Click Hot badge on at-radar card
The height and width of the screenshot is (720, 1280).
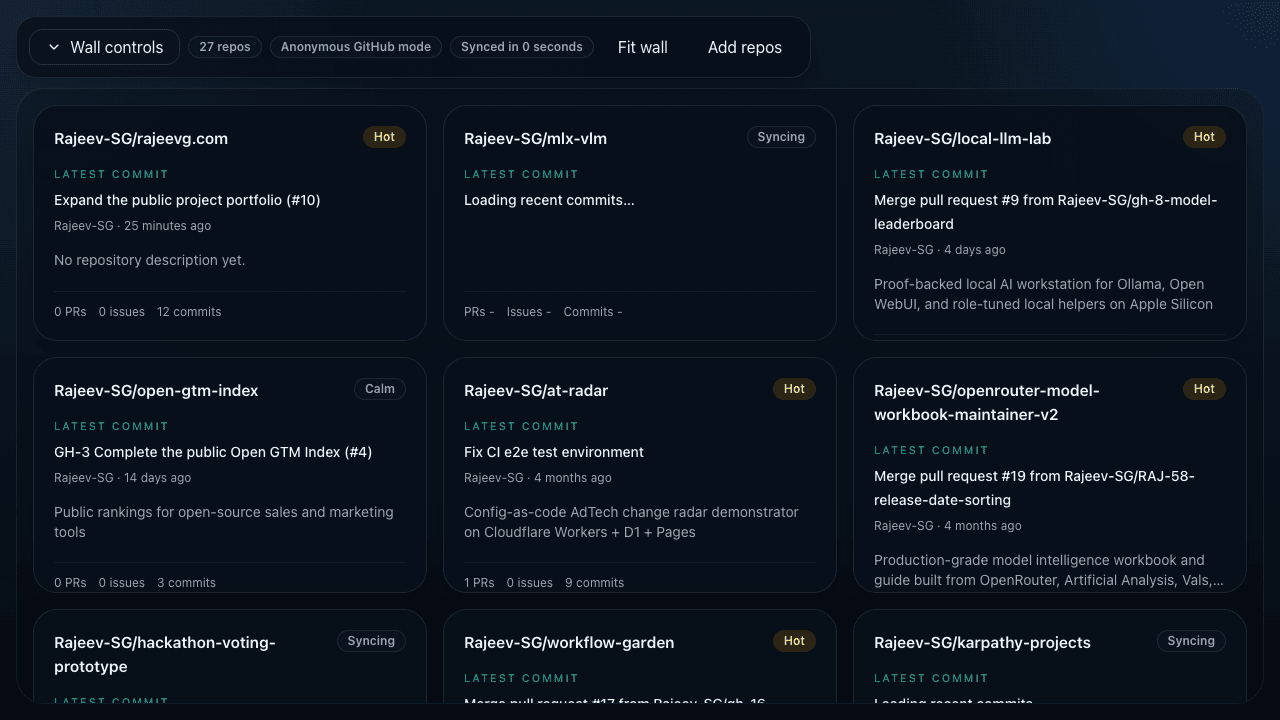point(794,389)
